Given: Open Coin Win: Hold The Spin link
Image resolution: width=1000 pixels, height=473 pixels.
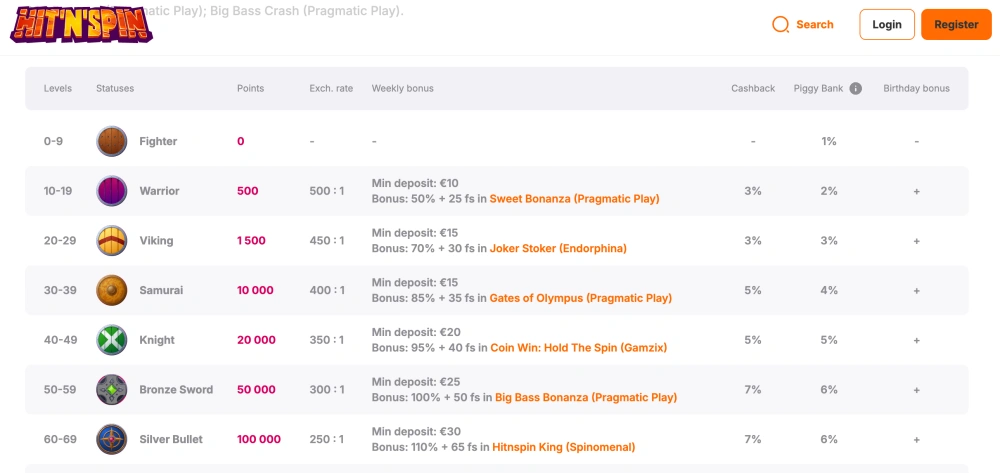Looking at the screenshot, I should coord(578,348).
